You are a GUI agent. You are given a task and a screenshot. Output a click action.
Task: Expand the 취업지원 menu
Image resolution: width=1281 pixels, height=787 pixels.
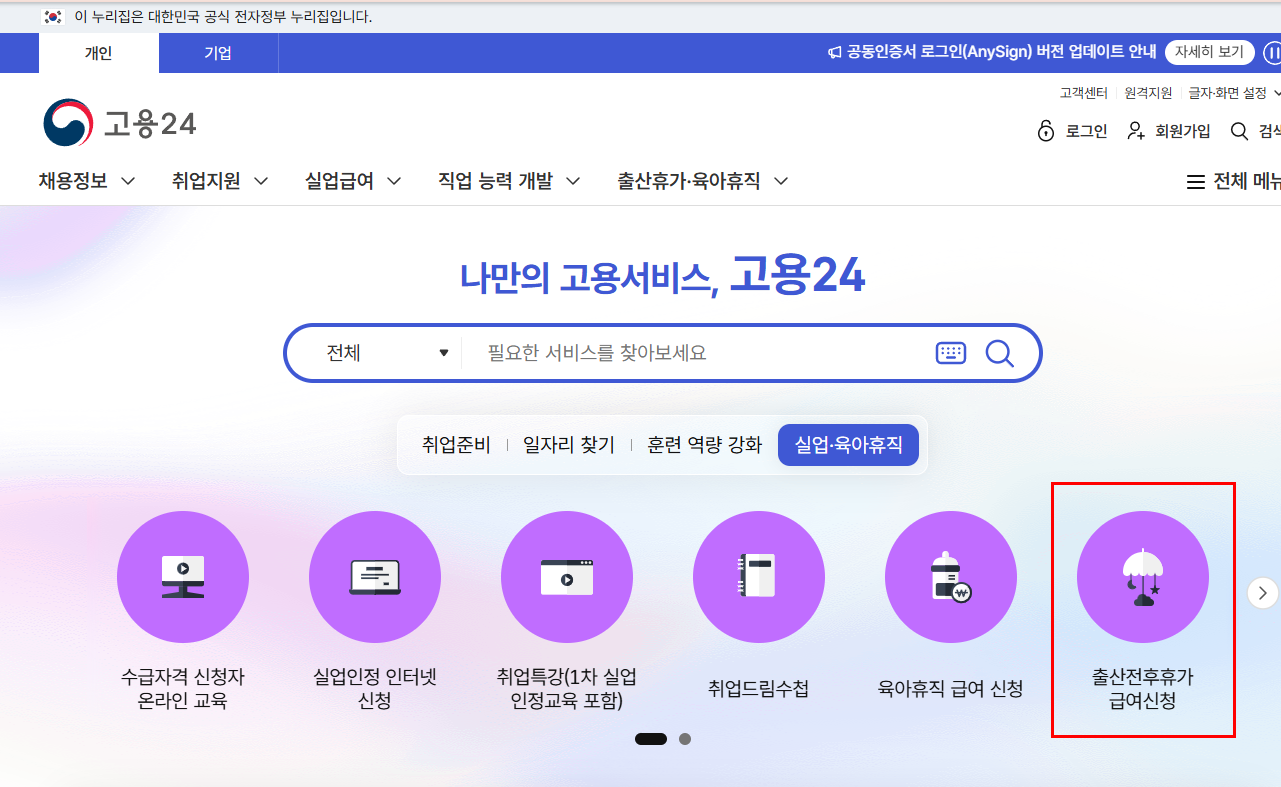click(220, 181)
